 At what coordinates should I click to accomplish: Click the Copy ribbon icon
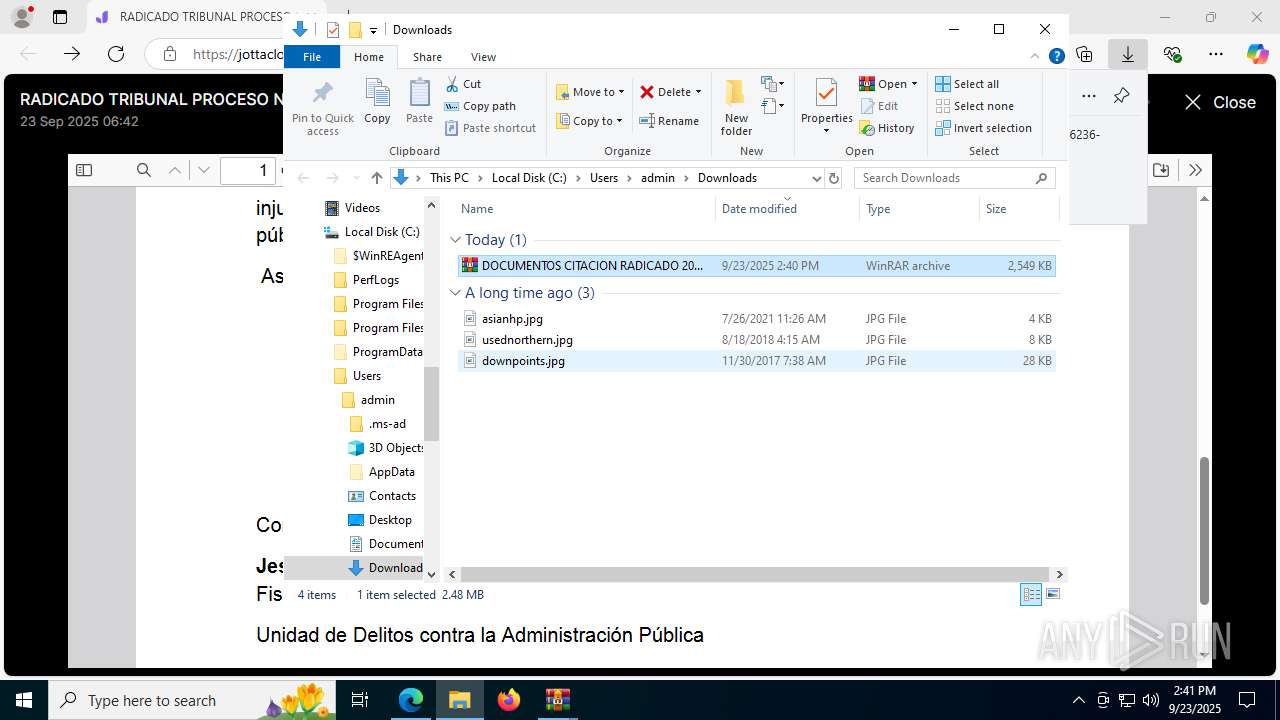coord(377,102)
